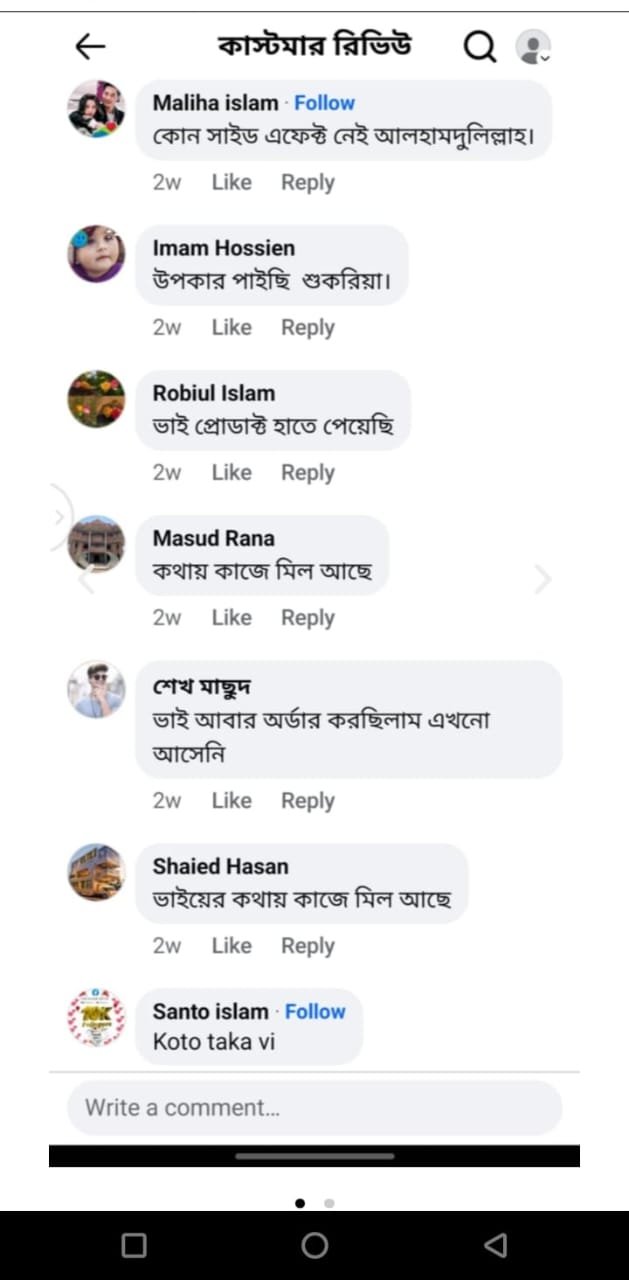Go to next image with right chevron
Image resolution: width=629 pixels, height=1280 pixels.
point(543,579)
